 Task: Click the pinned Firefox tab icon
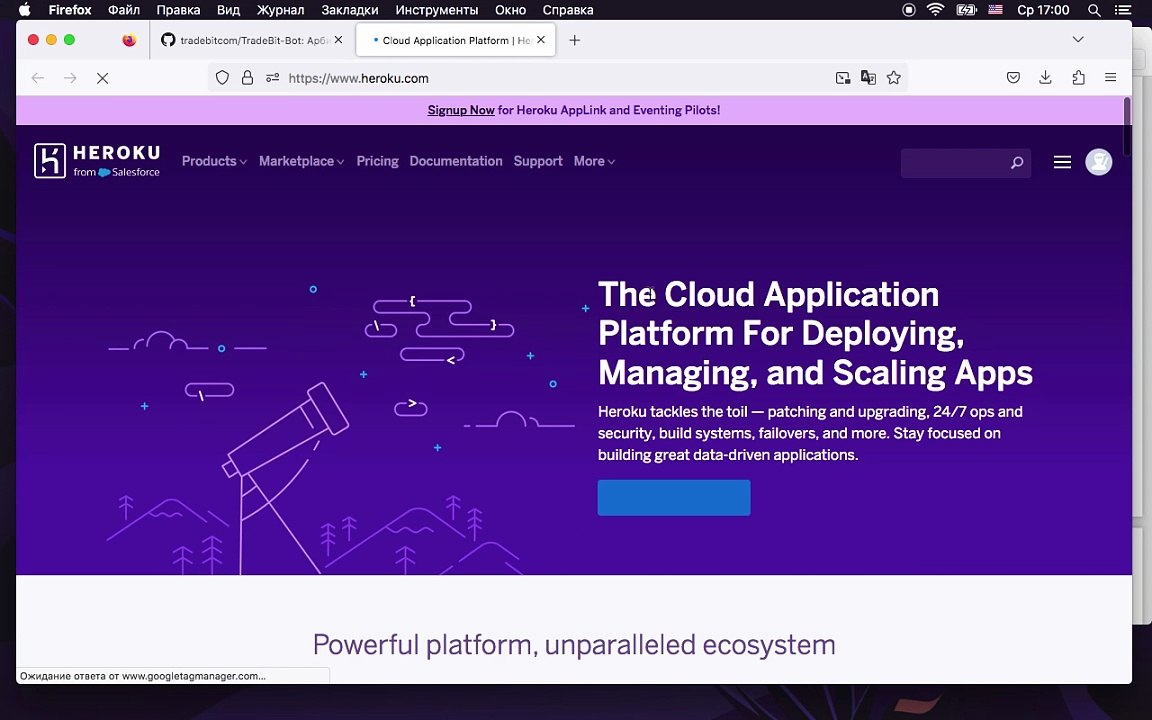coord(129,40)
